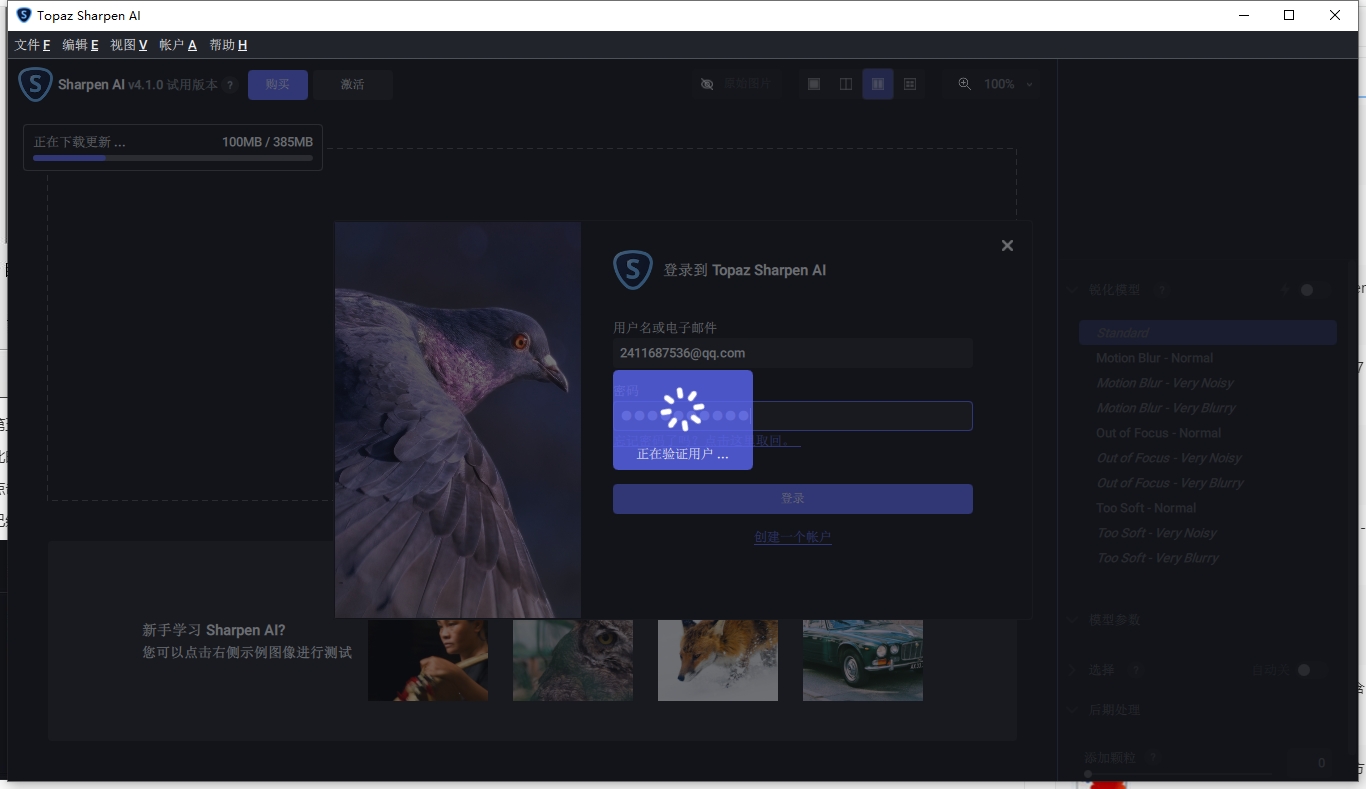Select Too Soft - Very Noisy model

click(1208, 533)
